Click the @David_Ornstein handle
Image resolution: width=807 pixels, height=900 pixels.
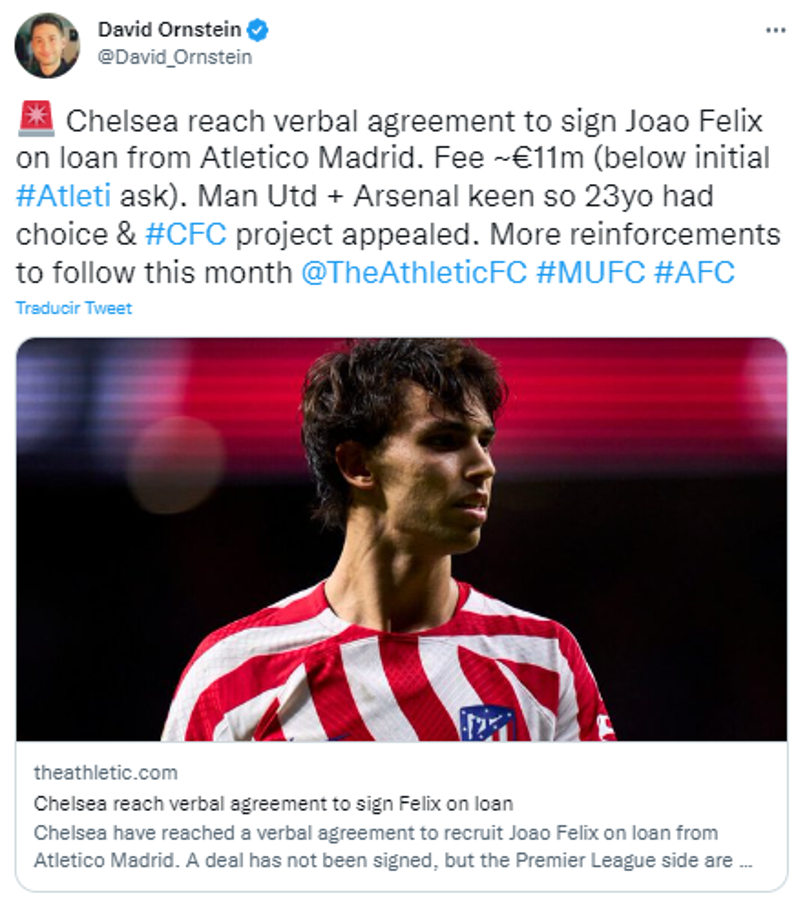(x=175, y=57)
